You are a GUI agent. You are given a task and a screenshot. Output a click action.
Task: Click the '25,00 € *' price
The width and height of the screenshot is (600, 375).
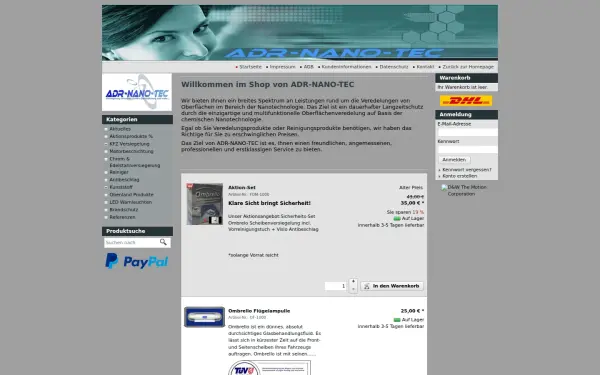(x=412, y=311)
